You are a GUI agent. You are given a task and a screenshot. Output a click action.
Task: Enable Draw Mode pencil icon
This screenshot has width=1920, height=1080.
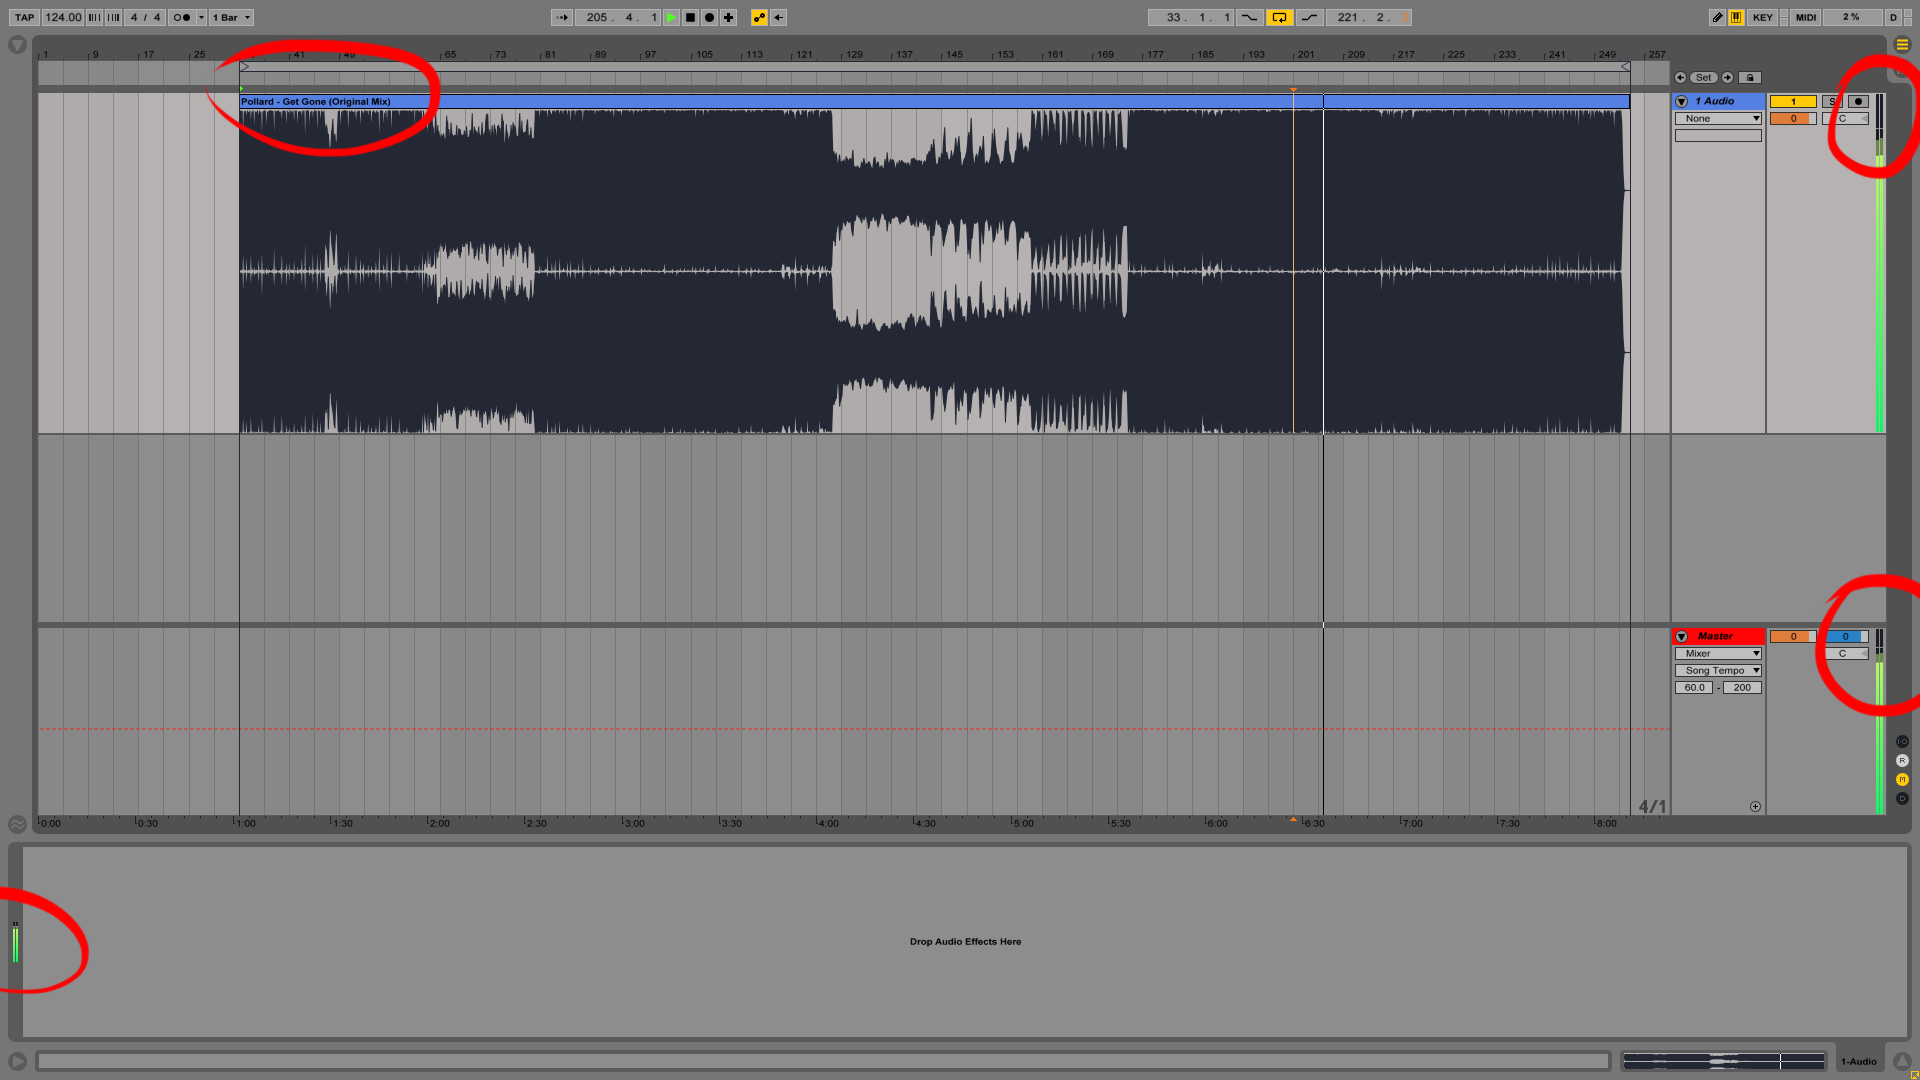(1717, 17)
